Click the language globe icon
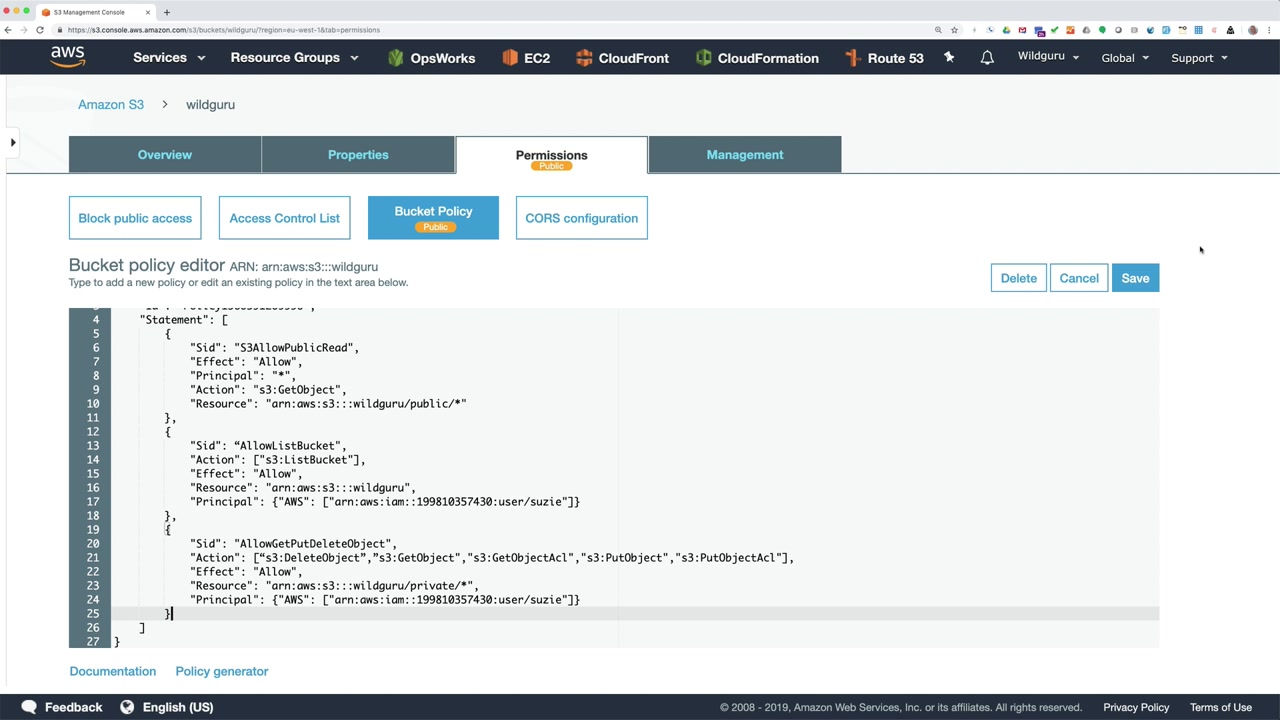This screenshot has width=1280, height=720. point(127,707)
